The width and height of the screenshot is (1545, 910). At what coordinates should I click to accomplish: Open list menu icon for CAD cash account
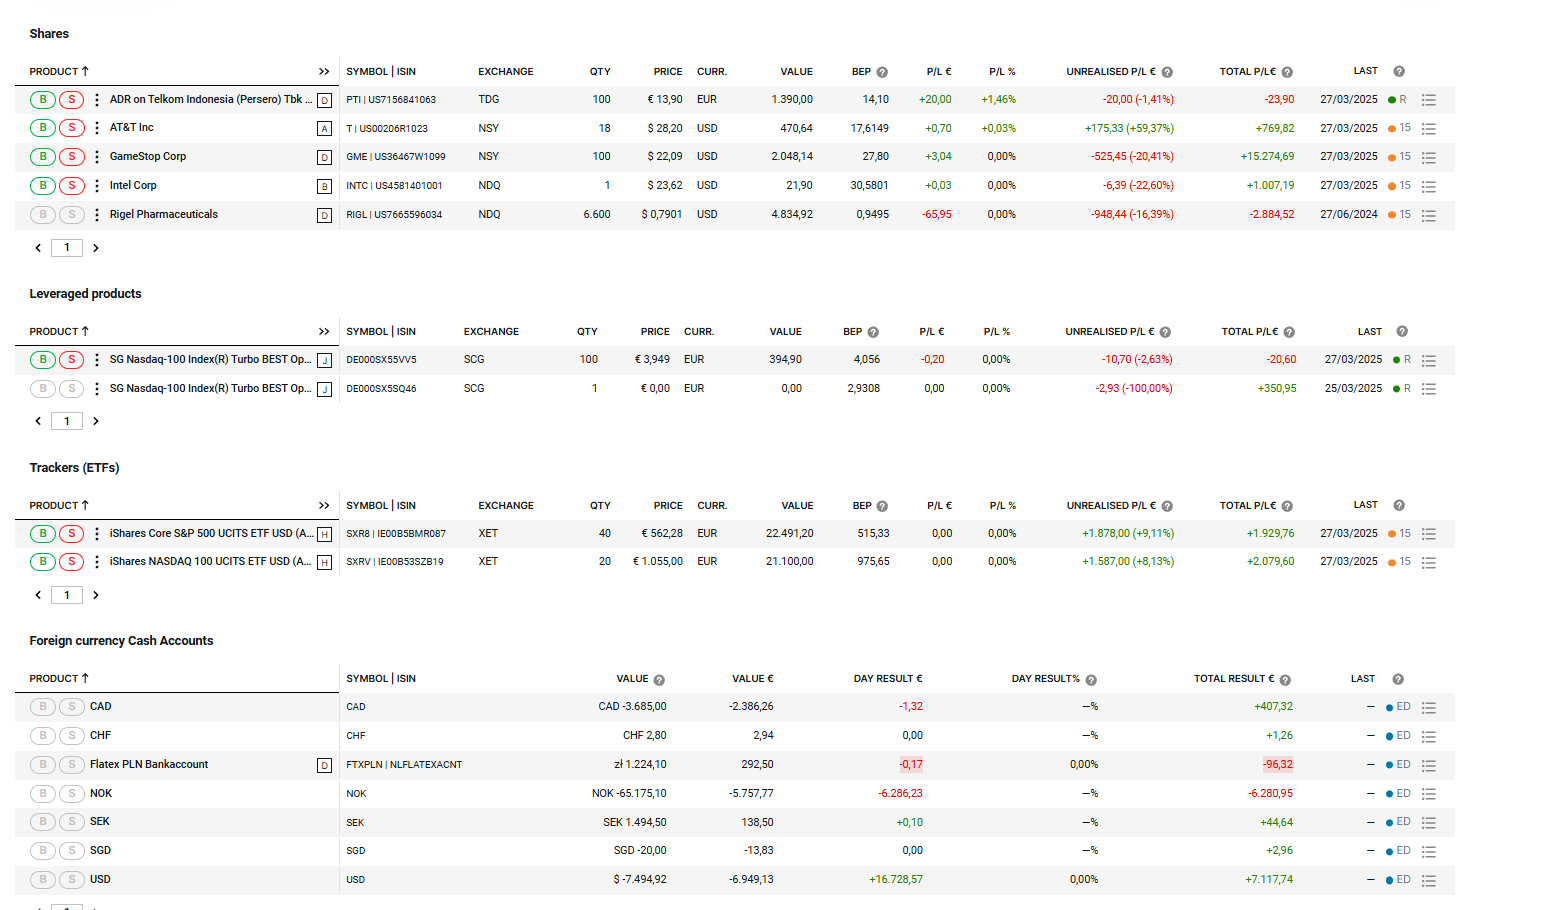click(1428, 708)
